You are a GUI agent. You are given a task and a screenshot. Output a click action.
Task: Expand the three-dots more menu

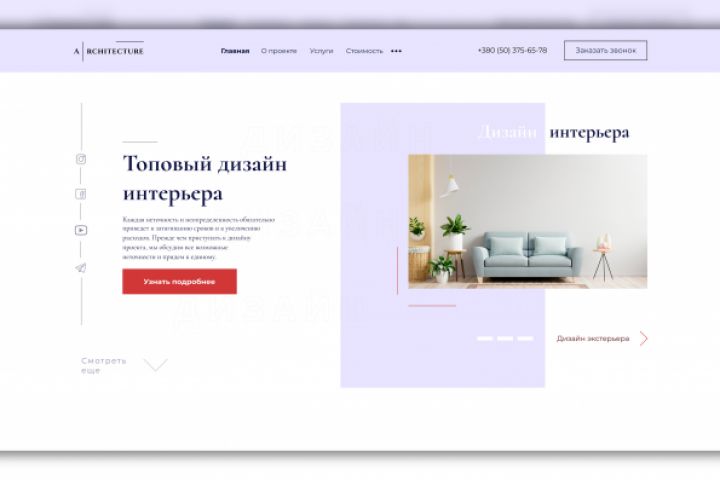click(396, 51)
